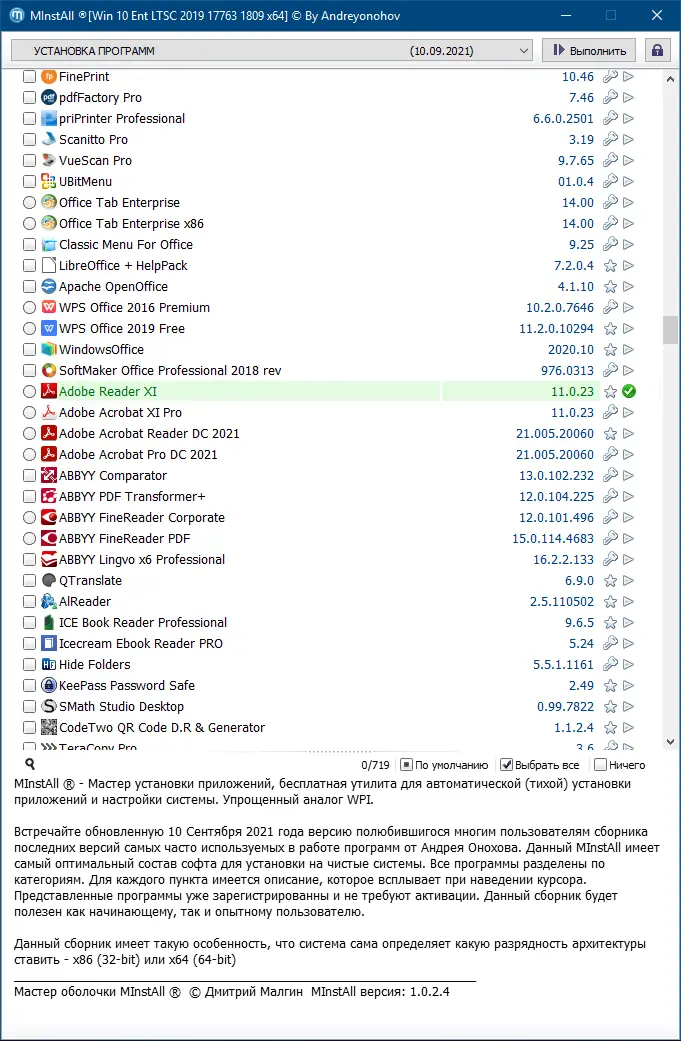681x1041 pixels.
Task: Click the '0/719' selection counter
Action: (376, 765)
